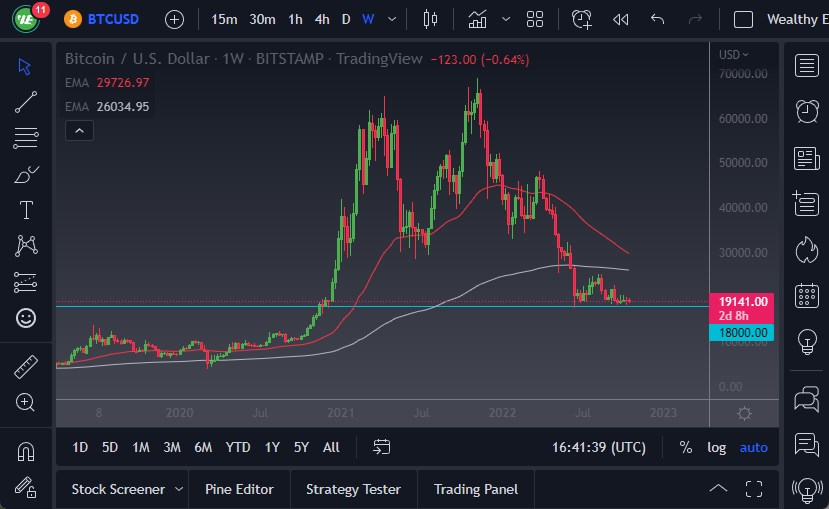Collapse the EMA indicator legend
This screenshot has height=509, width=829.
(x=80, y=130)
